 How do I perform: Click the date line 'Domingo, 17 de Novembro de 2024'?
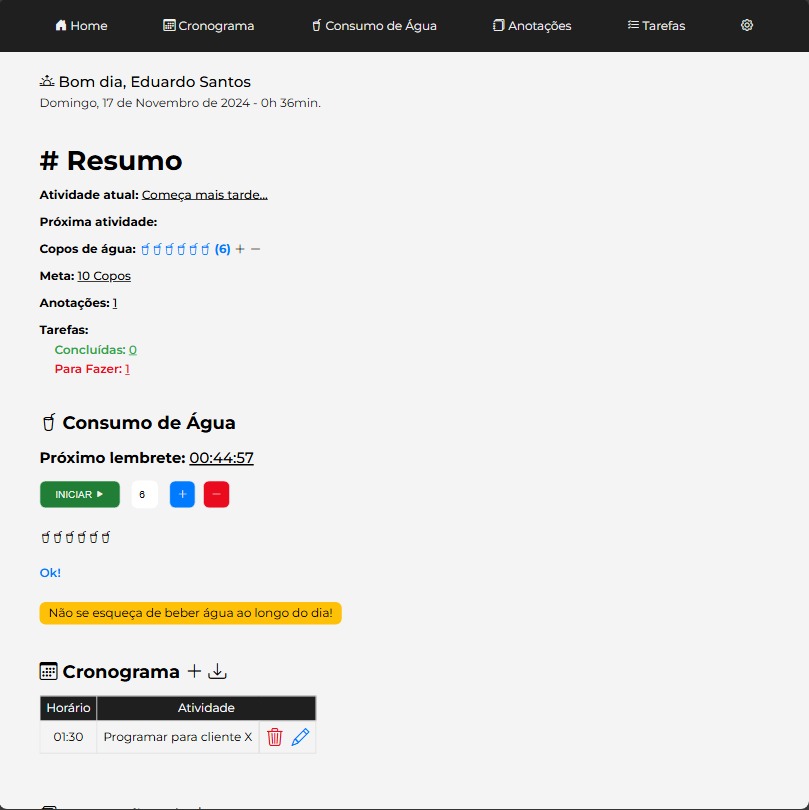[x=145, y=103]
